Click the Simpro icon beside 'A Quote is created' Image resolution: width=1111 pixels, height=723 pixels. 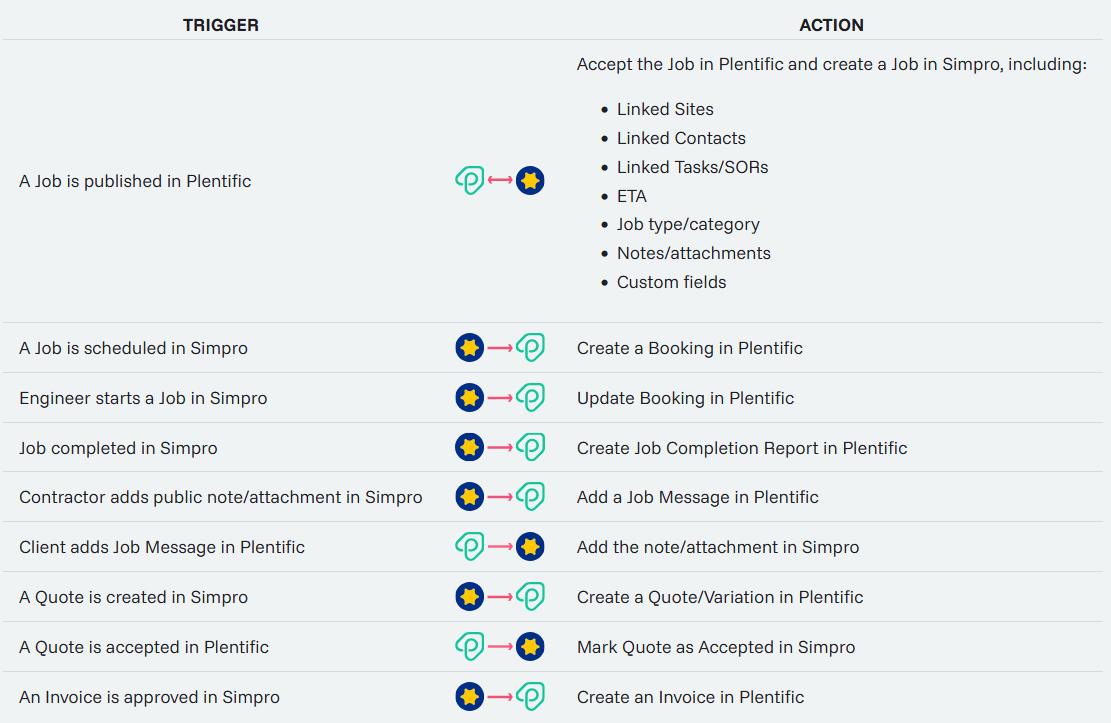point(469,597)
